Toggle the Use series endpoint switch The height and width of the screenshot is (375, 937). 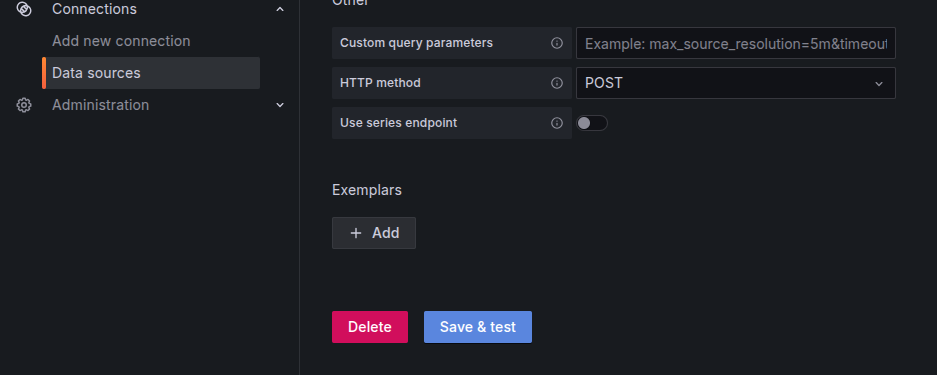pos(592,123)
